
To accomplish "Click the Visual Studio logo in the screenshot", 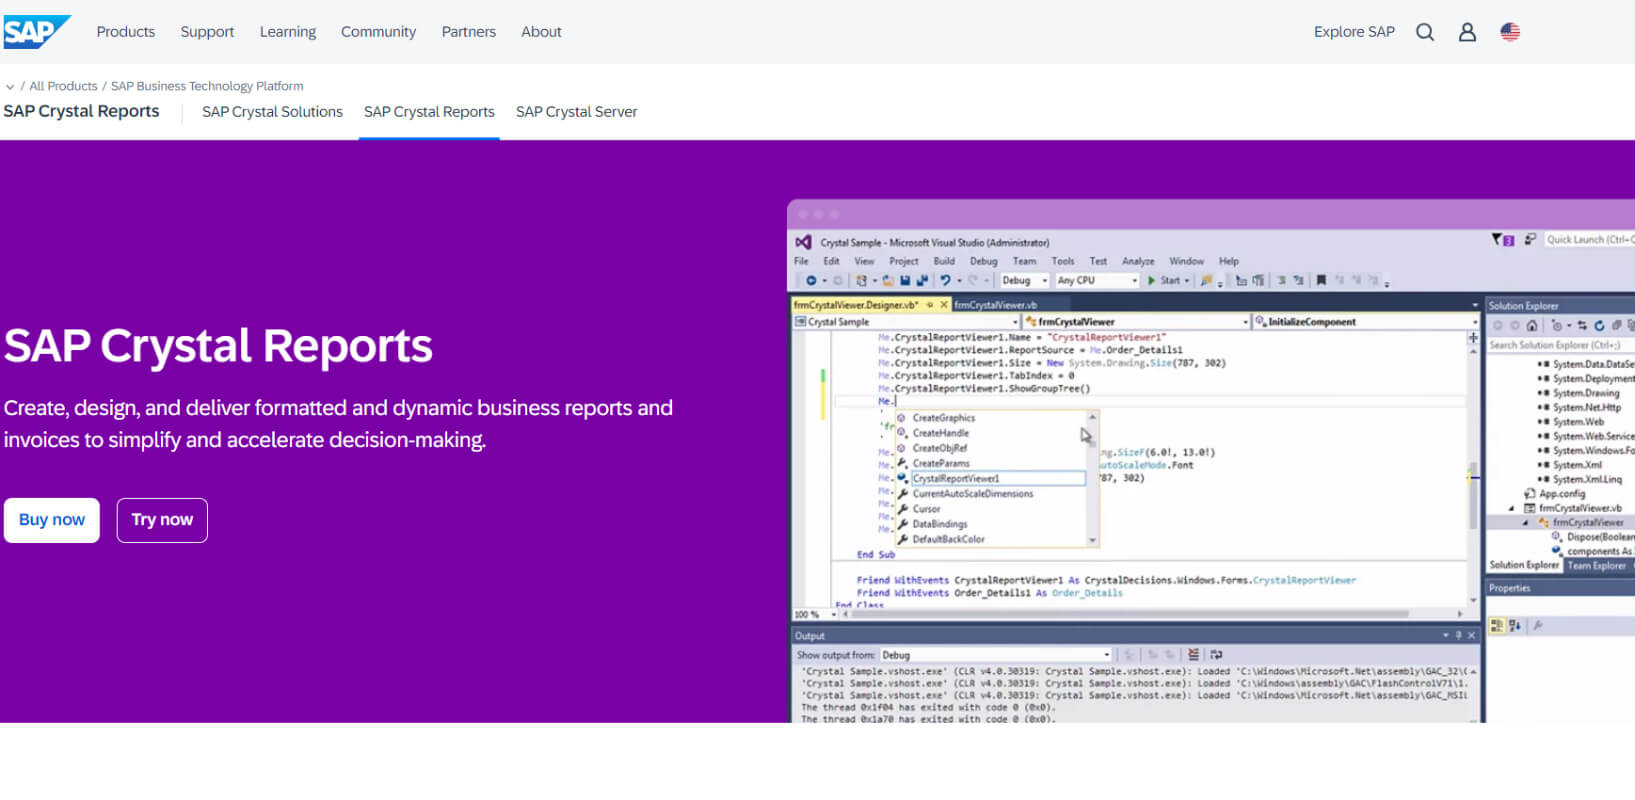I will (803, 242).
